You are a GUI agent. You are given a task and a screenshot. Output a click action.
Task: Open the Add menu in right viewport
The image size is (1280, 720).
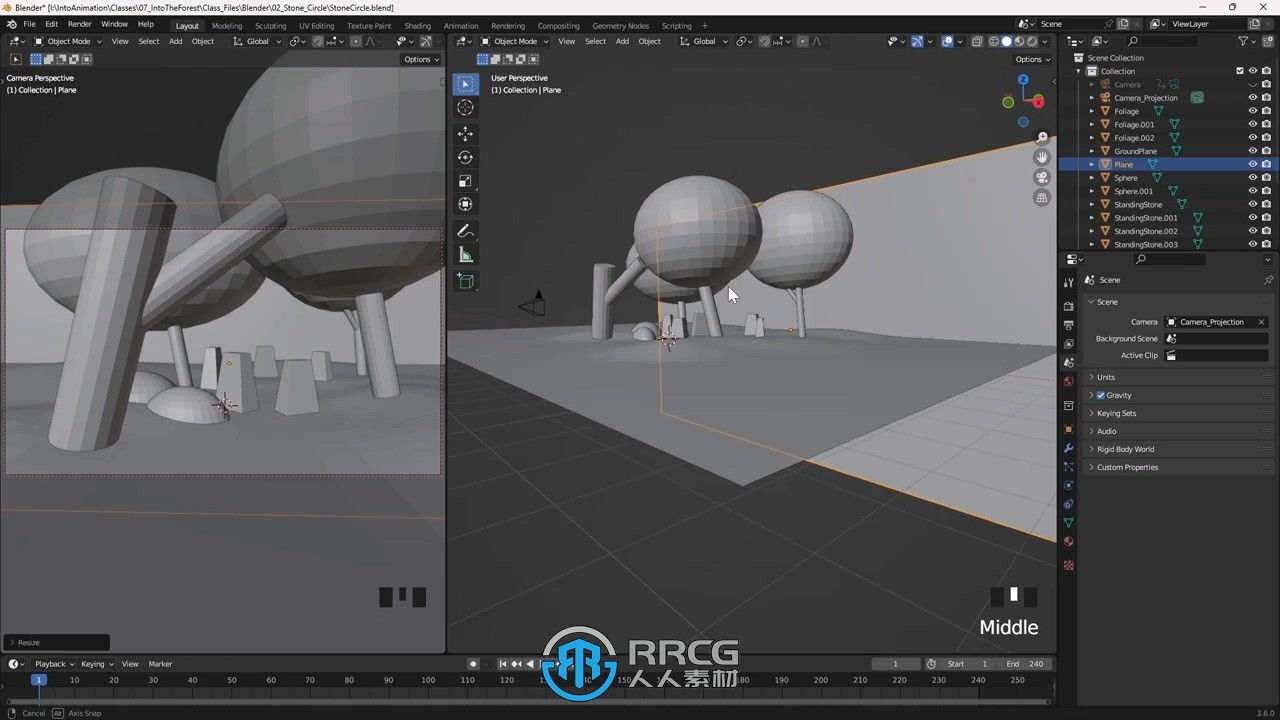622,41
